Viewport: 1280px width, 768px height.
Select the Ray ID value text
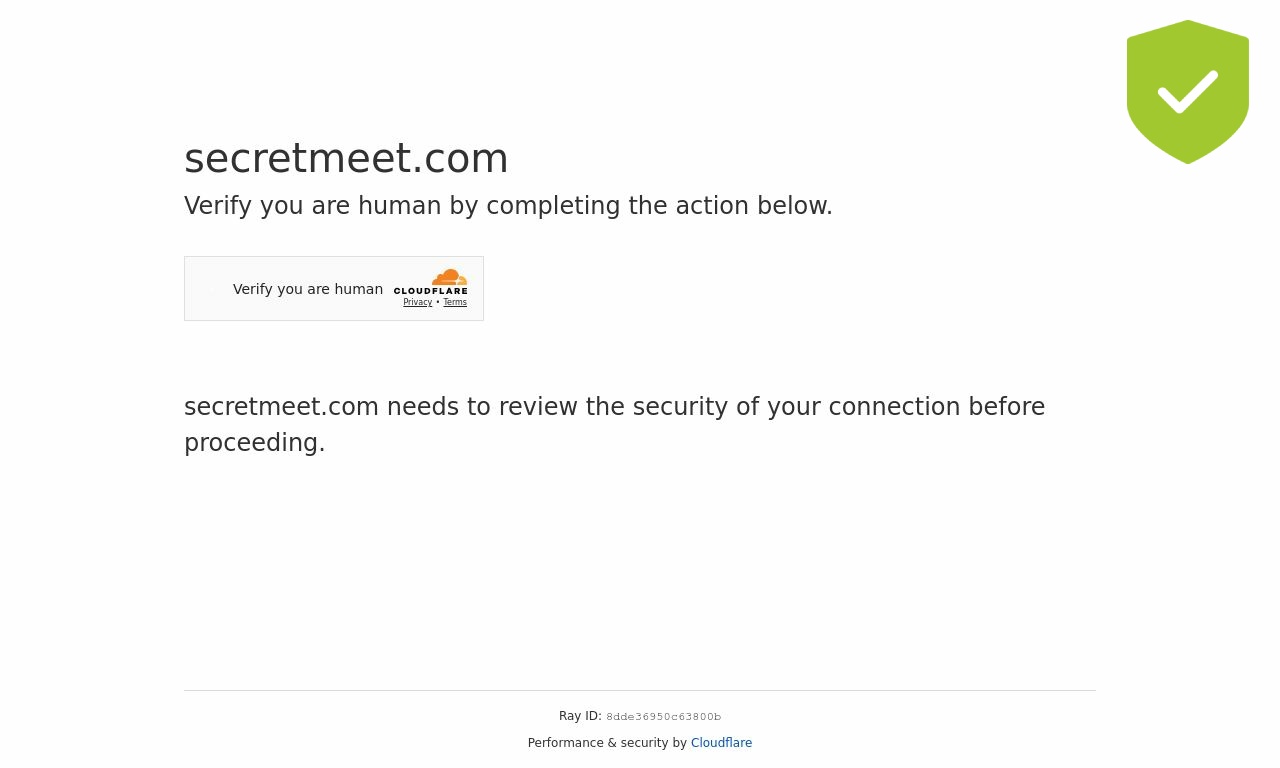(x=663, y=717)
